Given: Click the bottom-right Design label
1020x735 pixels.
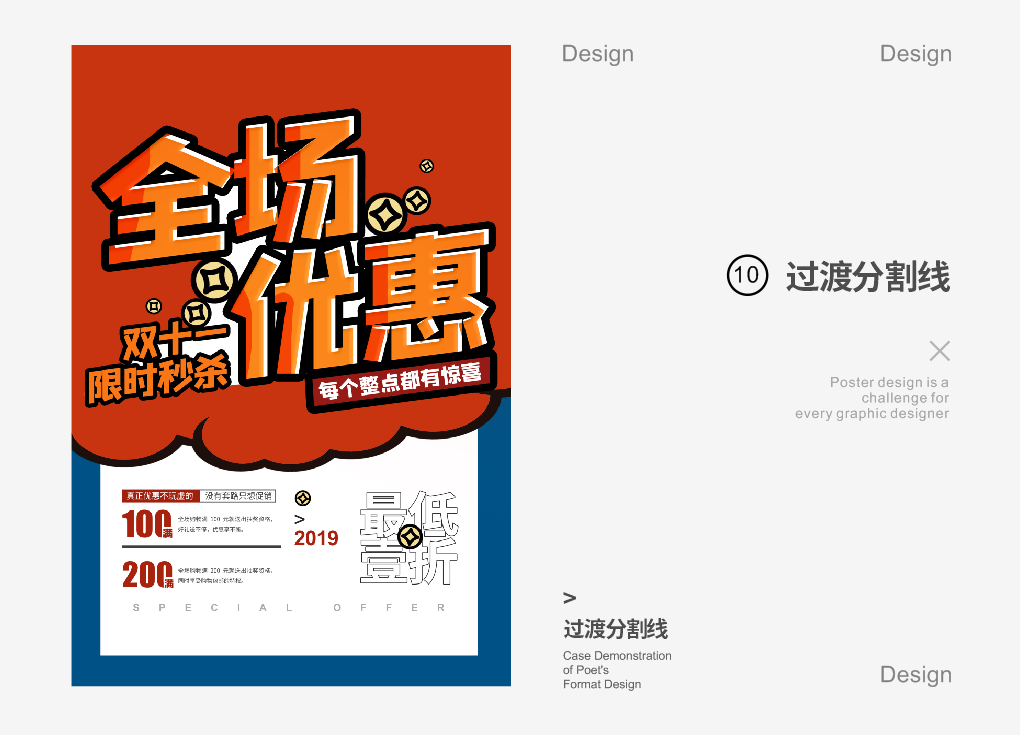Looking at the screenshot, I should click(915, 675).
